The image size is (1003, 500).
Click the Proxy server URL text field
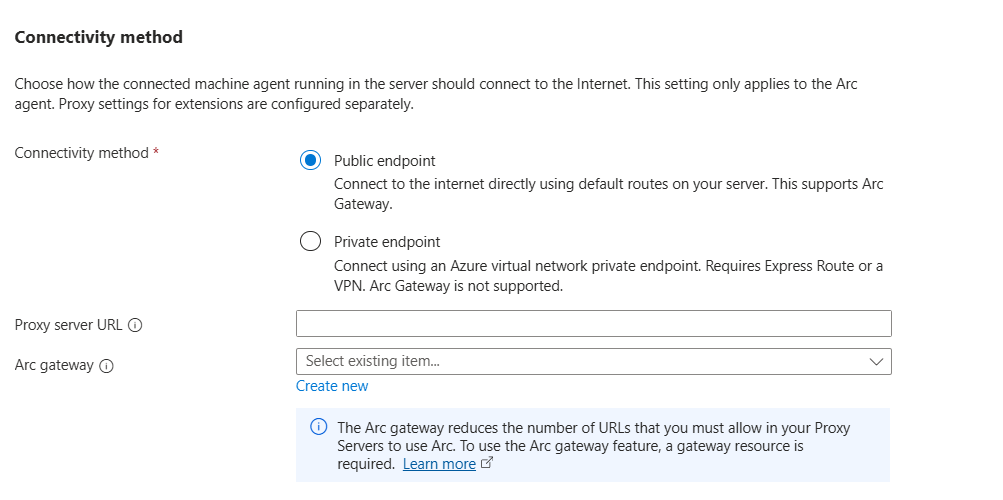click(x=593, y=324)
